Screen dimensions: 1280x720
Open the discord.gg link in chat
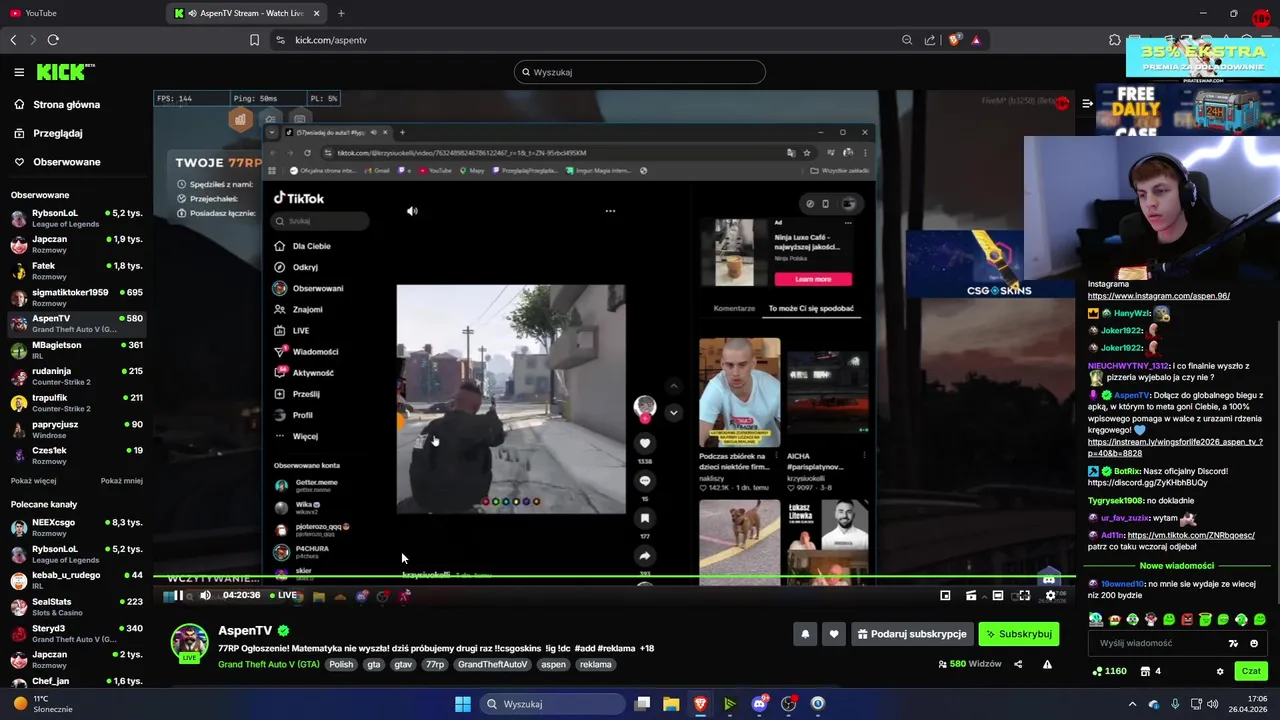pos(1147,483)
